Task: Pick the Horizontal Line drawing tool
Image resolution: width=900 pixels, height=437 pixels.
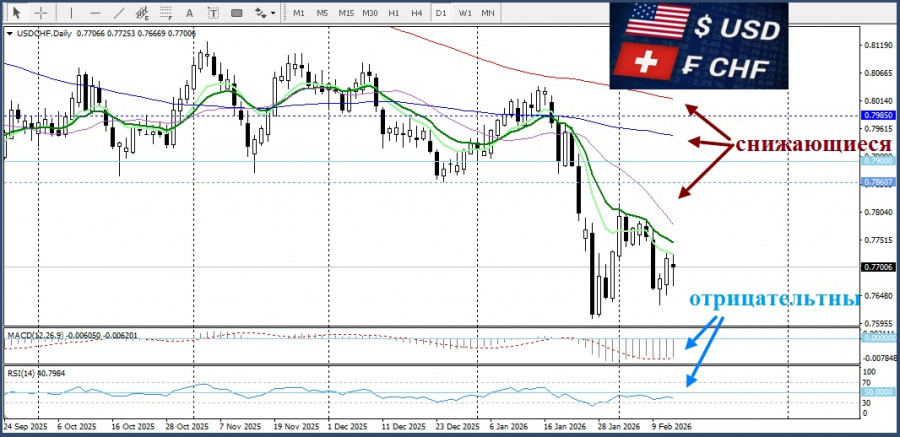Action: (x=95, y=12)
